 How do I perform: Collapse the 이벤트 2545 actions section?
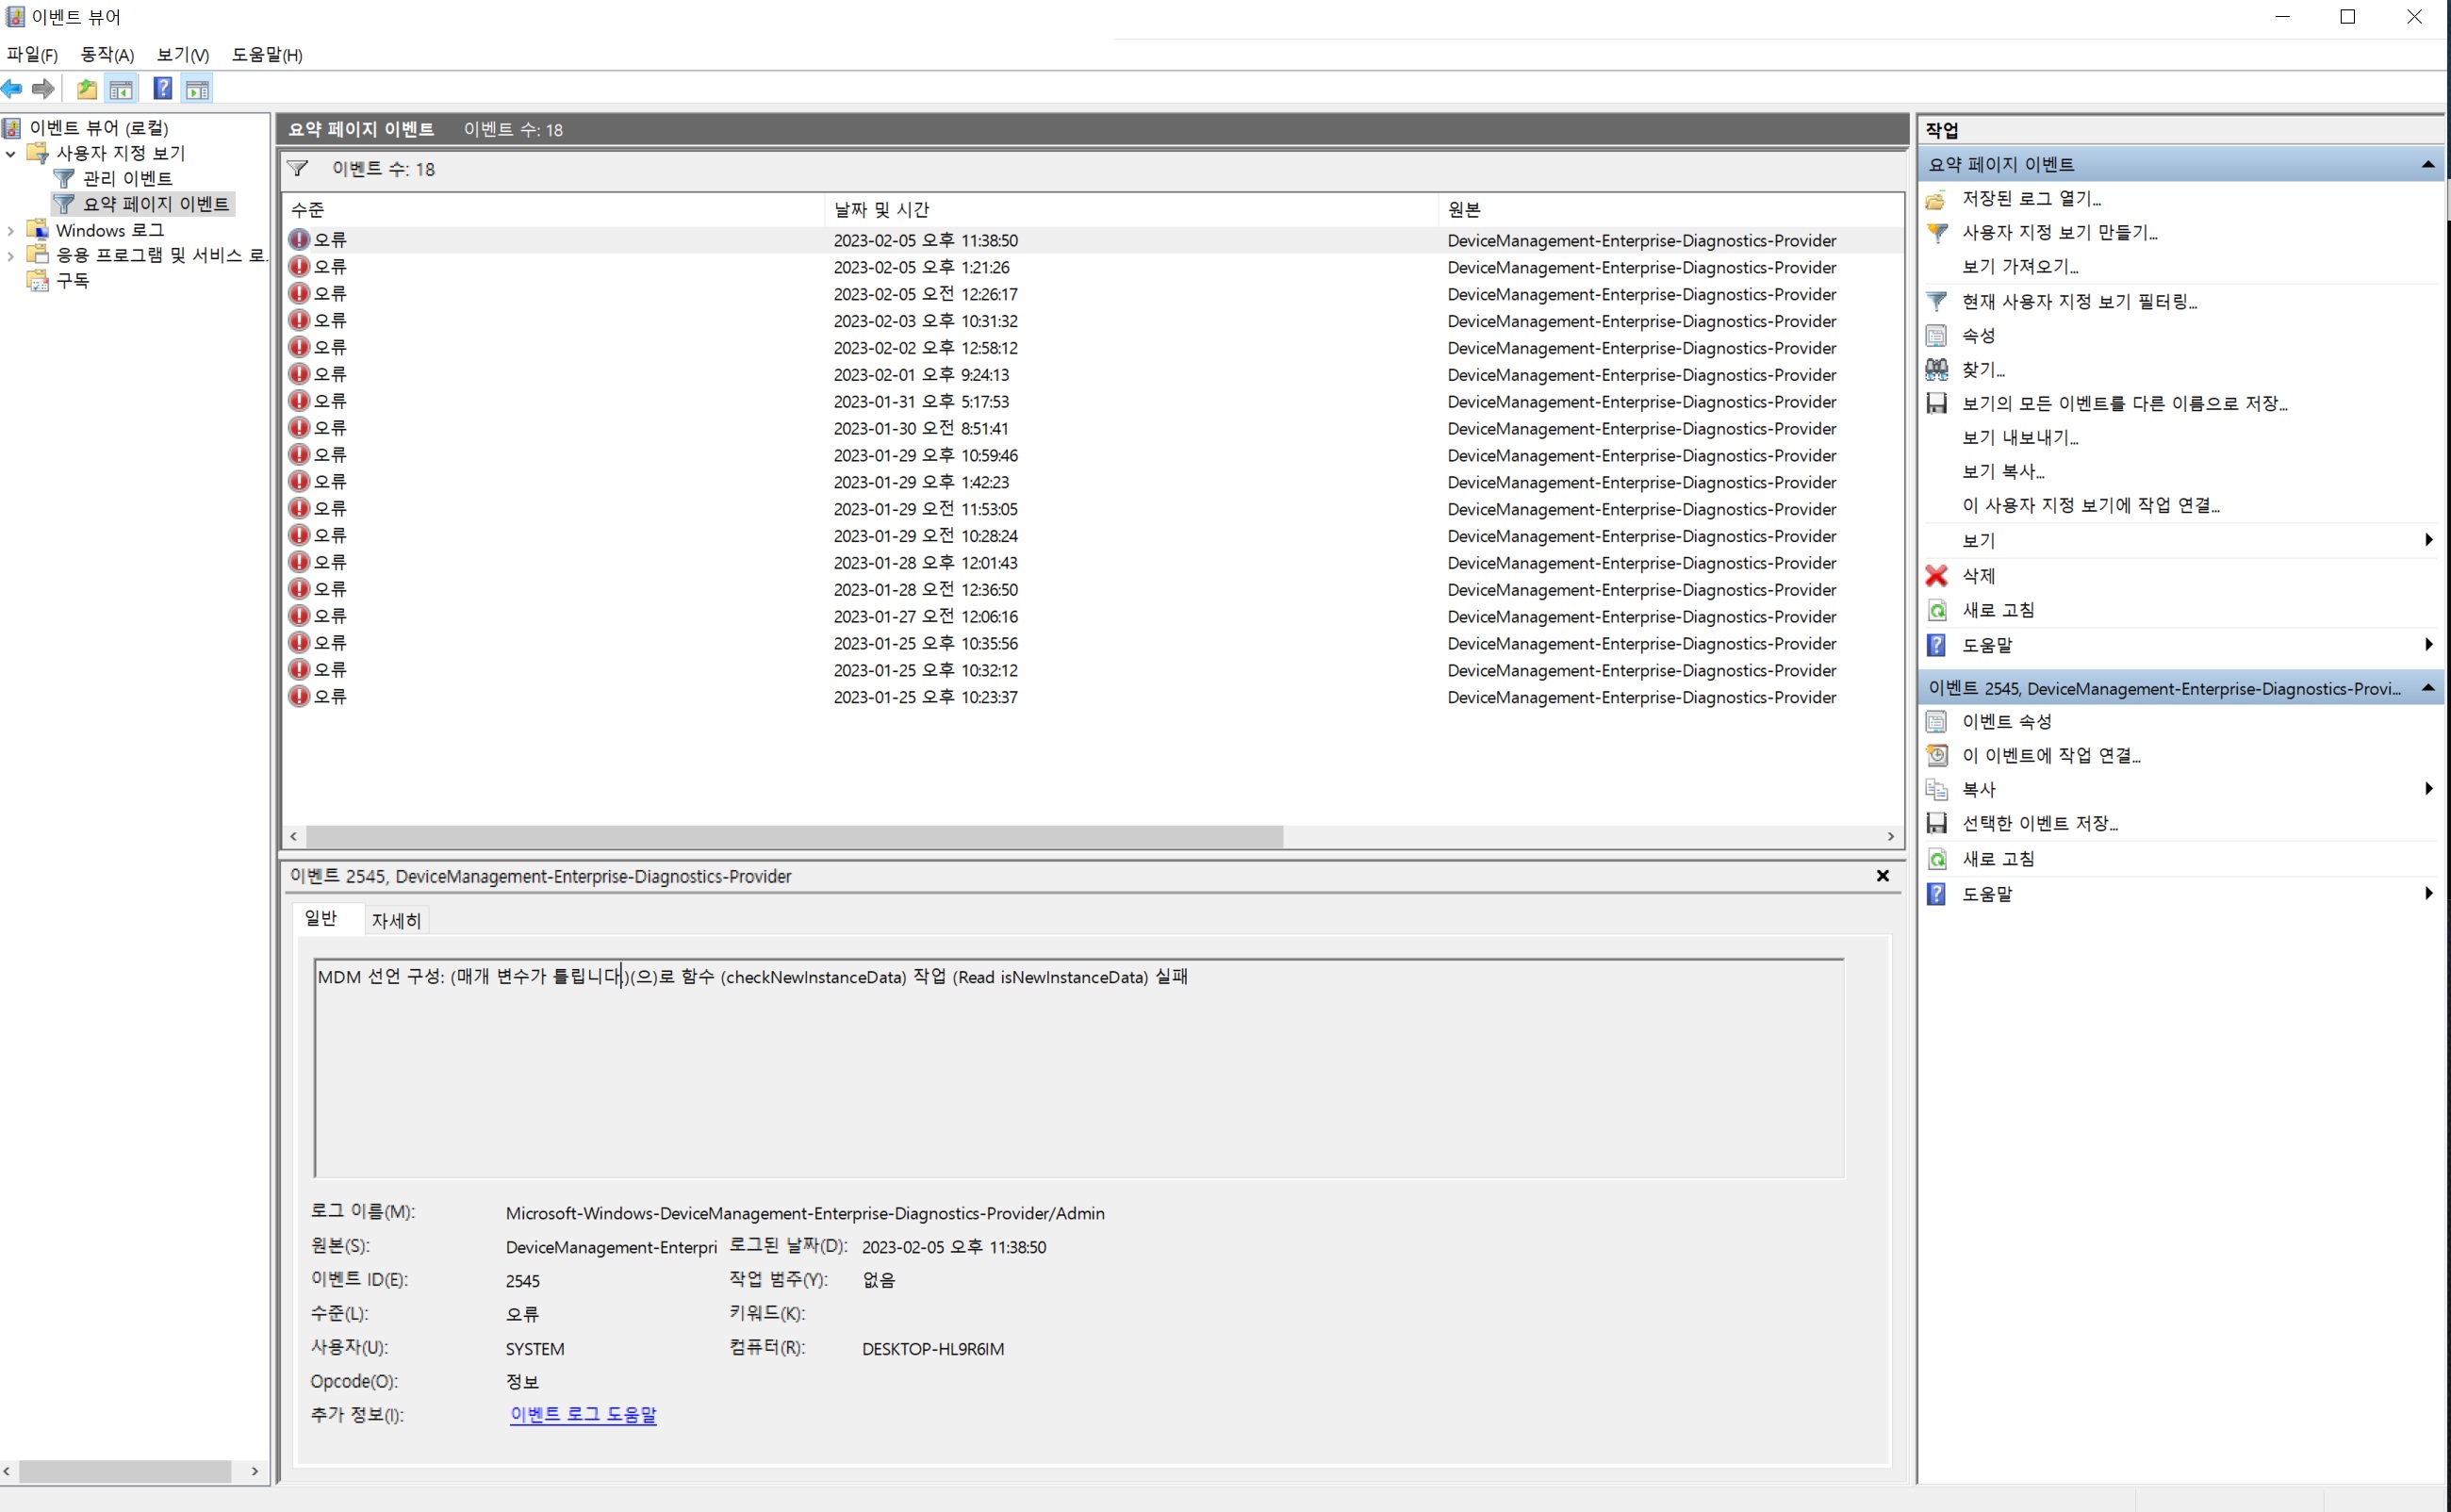[x=2428, y=688]
